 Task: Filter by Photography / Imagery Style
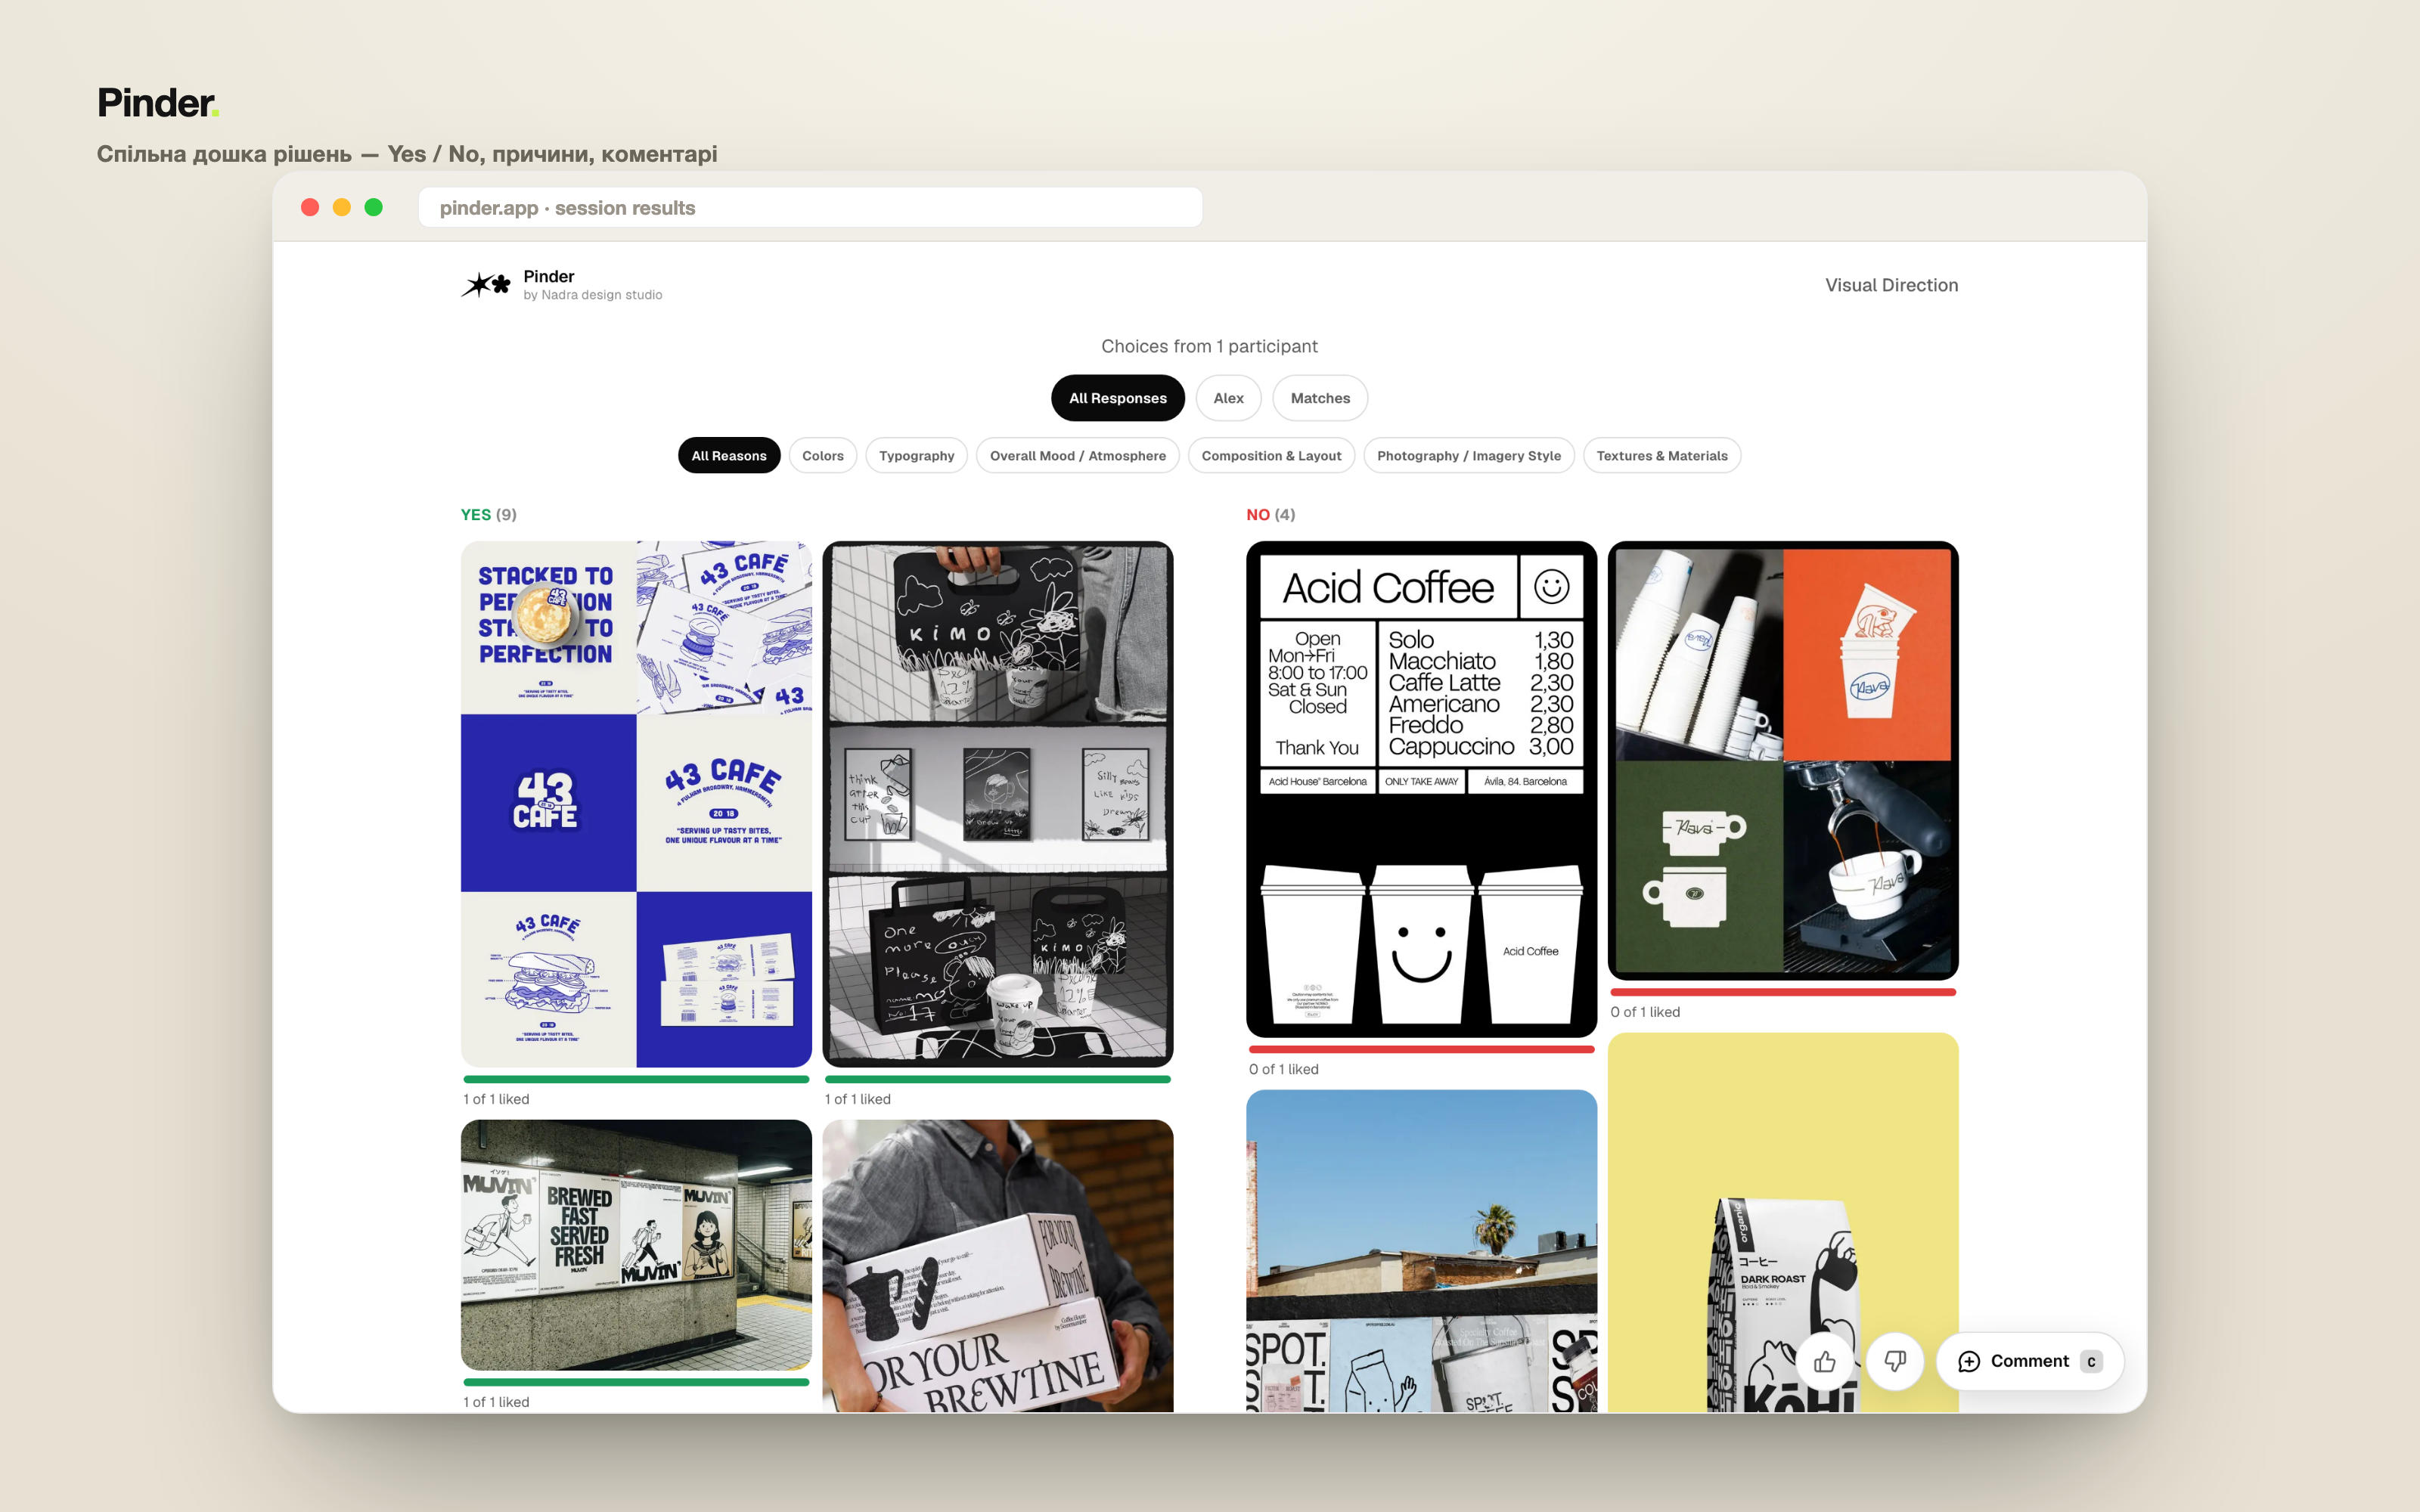[x=1468, y=456]
